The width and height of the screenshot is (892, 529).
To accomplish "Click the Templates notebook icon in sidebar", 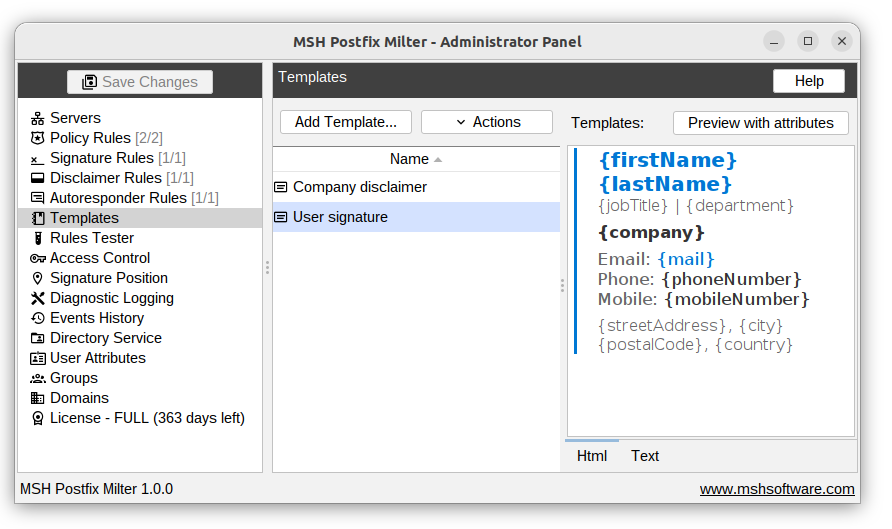I will tap(38, 218).
